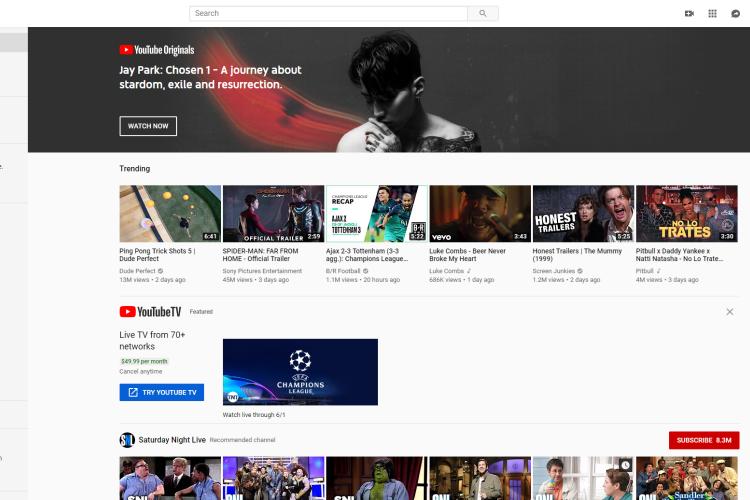Open the B/R Football channel link
750x500 pixels.
point(343,271)
